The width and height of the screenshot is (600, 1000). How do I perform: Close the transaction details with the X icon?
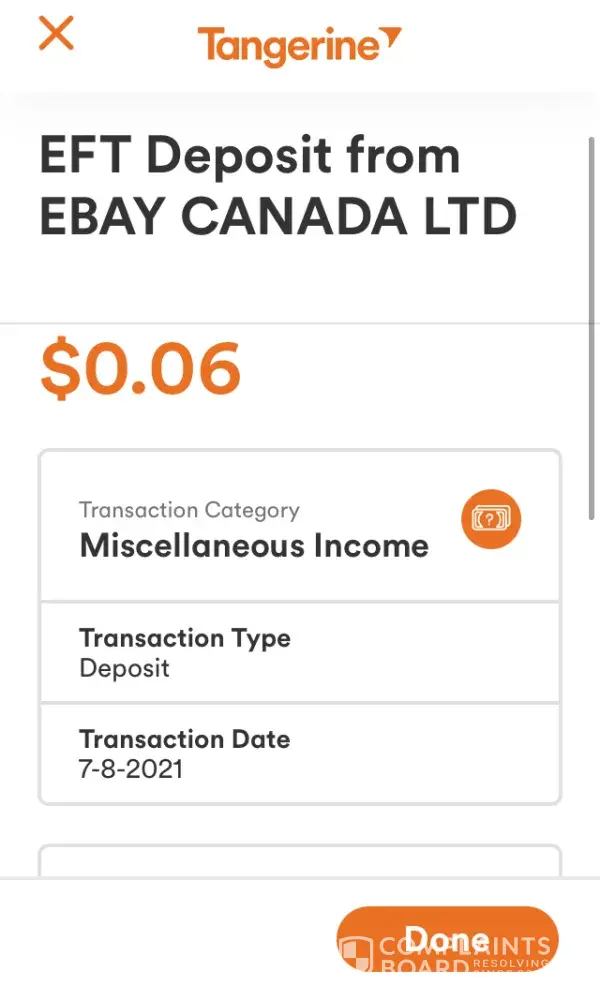coord(56,34)
